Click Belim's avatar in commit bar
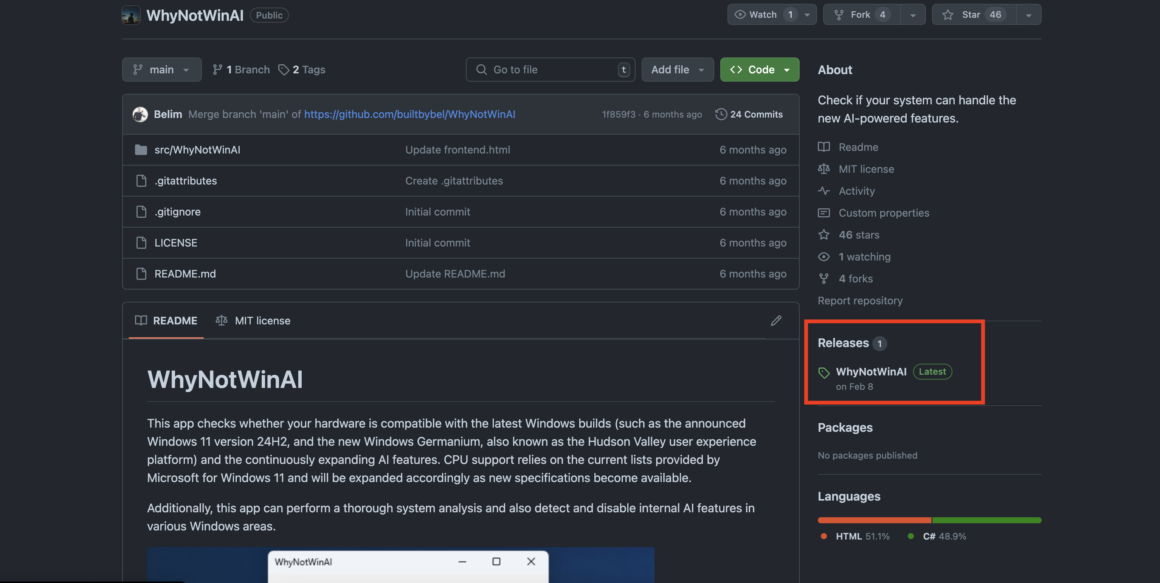This screenshot has height=583, width=1160. [x=141, y=115]
